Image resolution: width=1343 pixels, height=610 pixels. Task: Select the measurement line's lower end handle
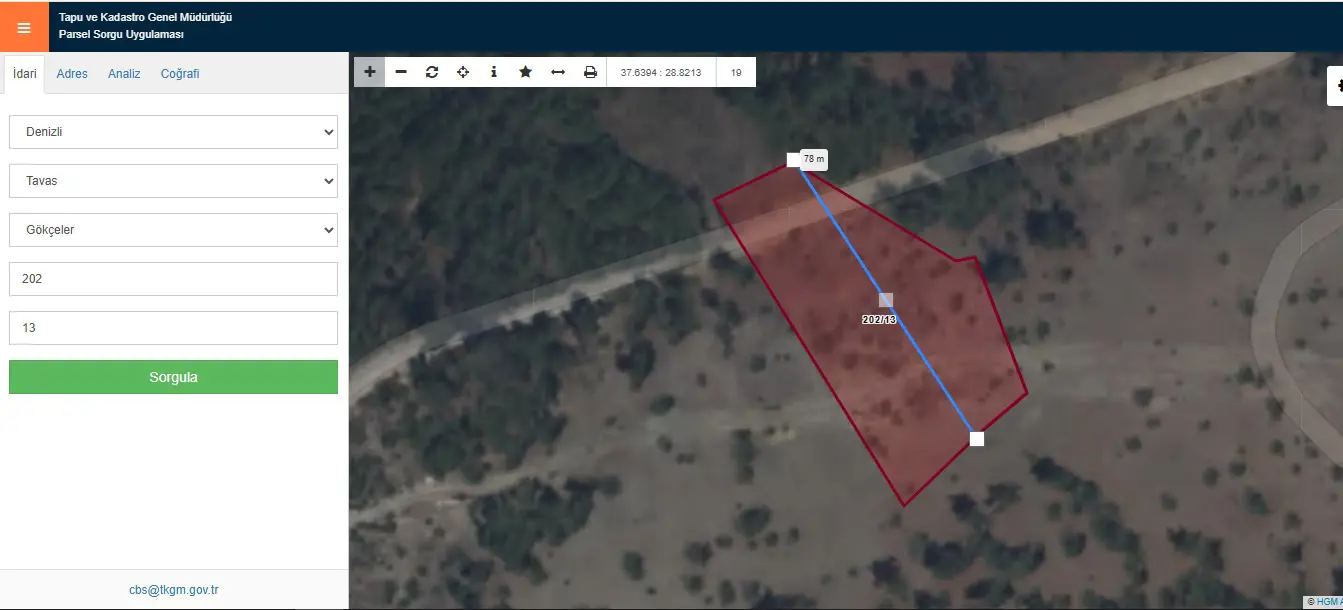click(x=977, y=439)
